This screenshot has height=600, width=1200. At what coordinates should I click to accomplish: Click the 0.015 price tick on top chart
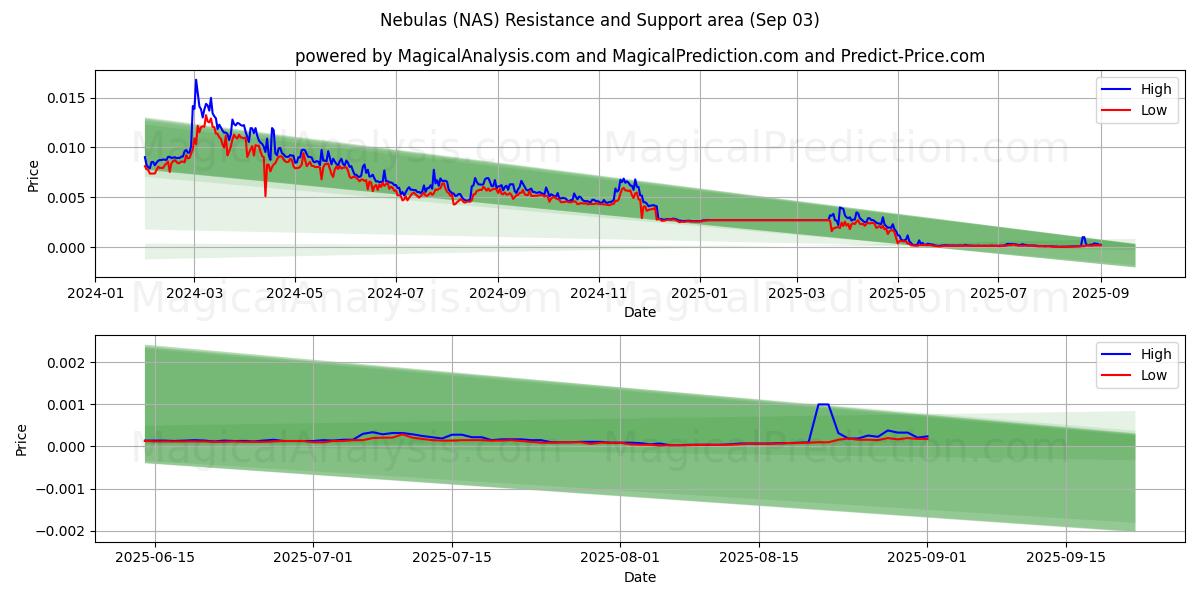66,98
